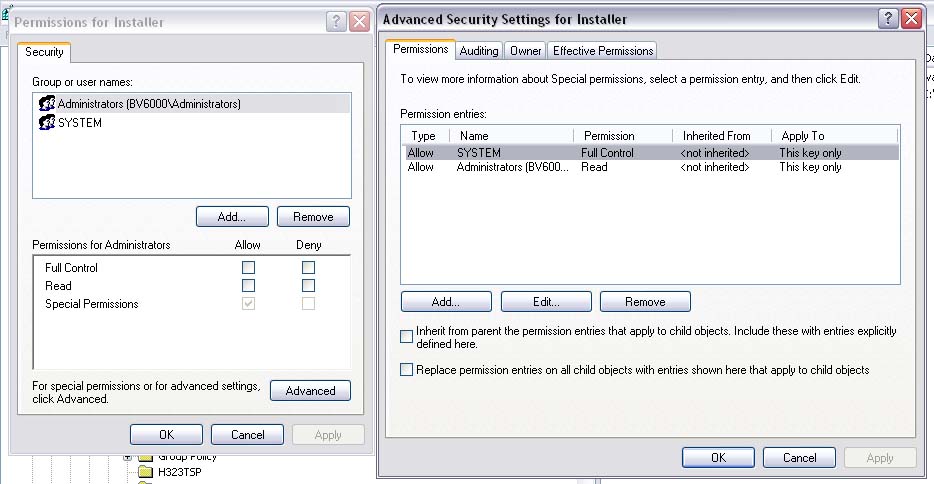Check Allow box for Full Control
Viewport: 934px width, 484px height.
[x=248, y=267]
